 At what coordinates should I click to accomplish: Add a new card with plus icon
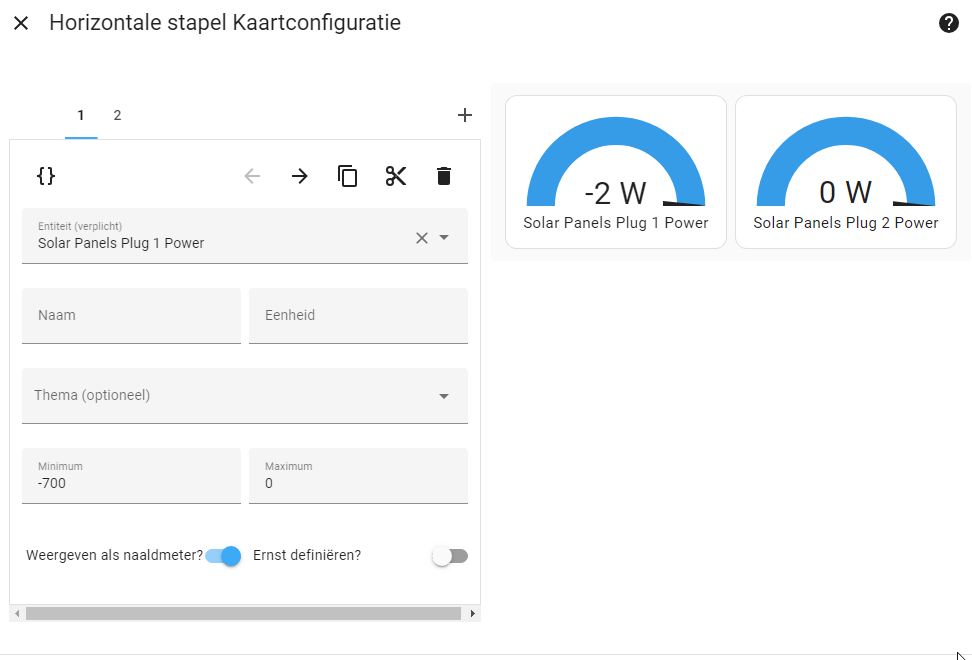click(465, 115)
